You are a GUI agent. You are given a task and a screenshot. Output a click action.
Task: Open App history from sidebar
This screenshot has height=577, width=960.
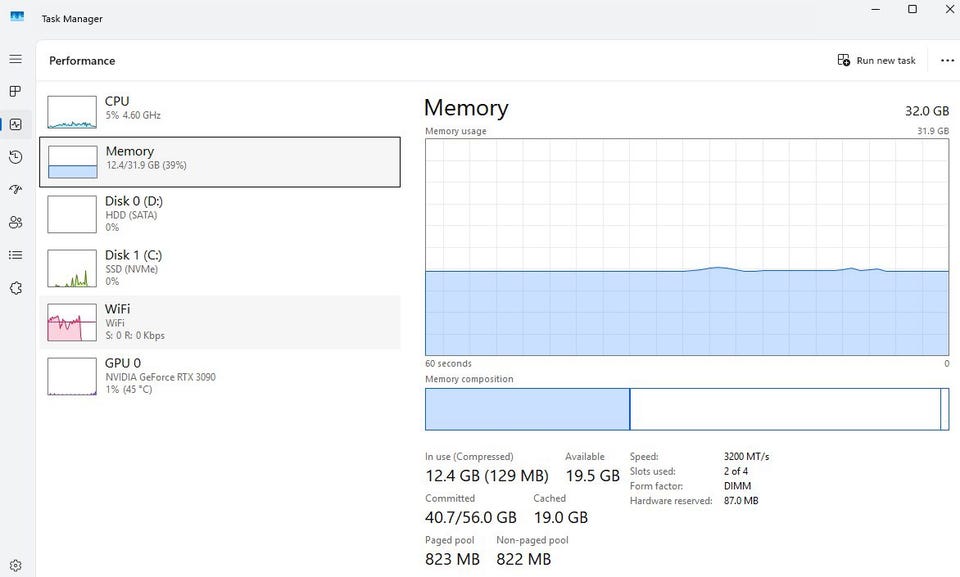point(15,157)
